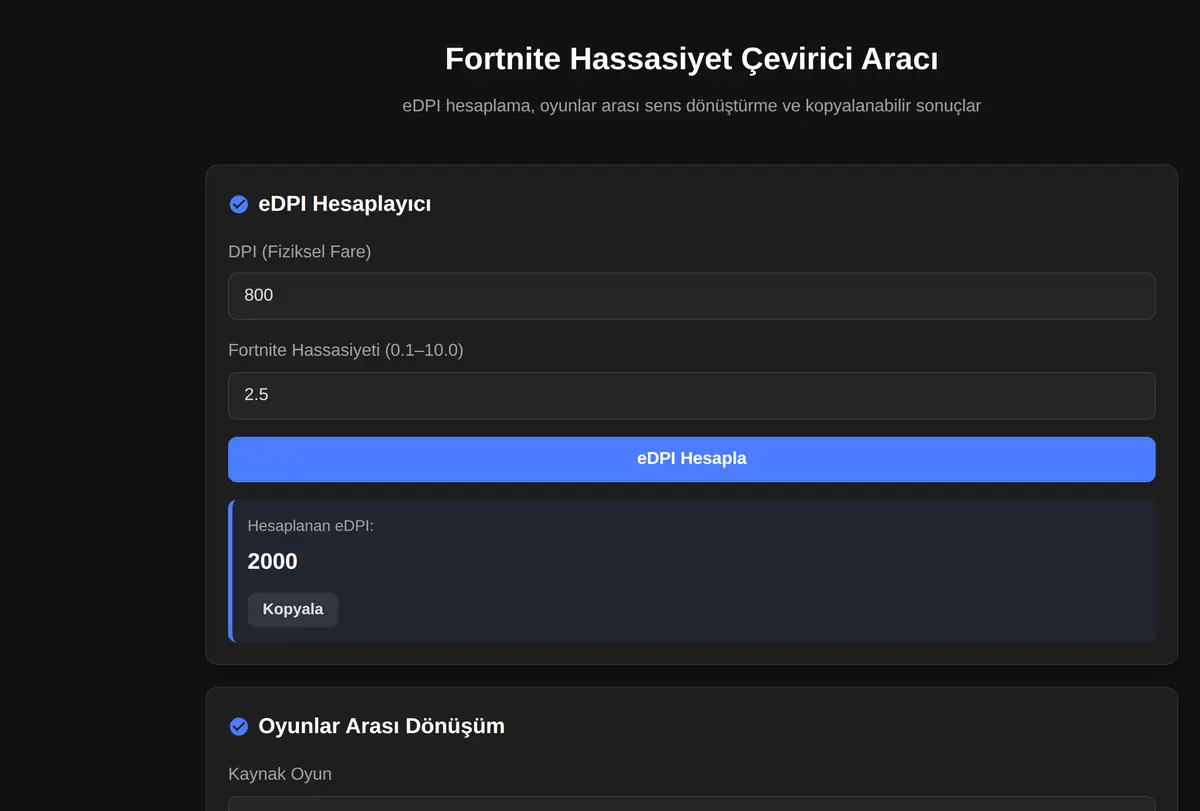This screenshot has width=1200, height=811.
Task: Click the eDPI Hesapla button
Action: (x=691, y=459)
